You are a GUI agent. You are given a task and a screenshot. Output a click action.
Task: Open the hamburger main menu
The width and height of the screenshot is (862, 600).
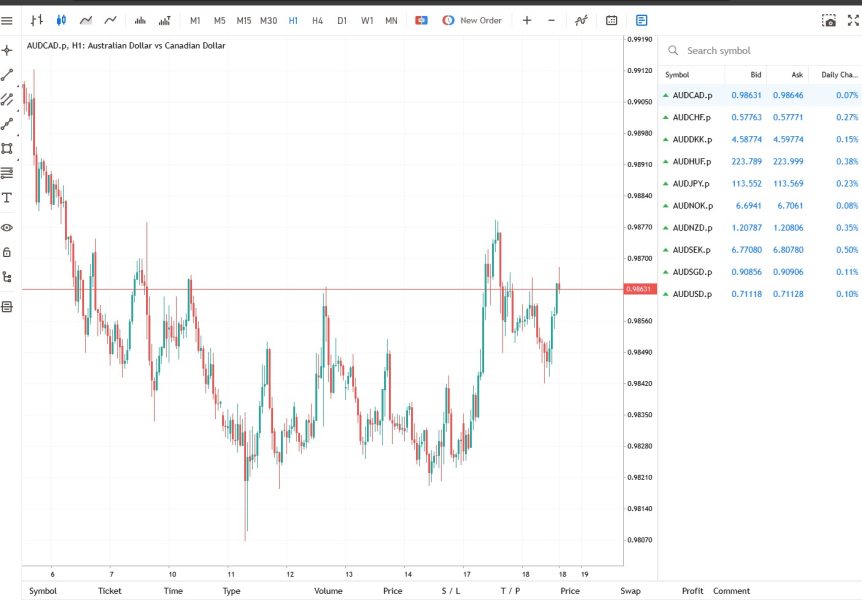click(x=7, y=21)
